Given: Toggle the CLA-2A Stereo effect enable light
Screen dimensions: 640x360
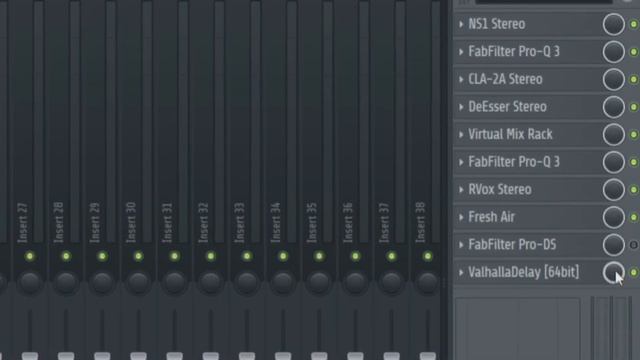Looking at the screenshot, I should (x=634, y=80).
